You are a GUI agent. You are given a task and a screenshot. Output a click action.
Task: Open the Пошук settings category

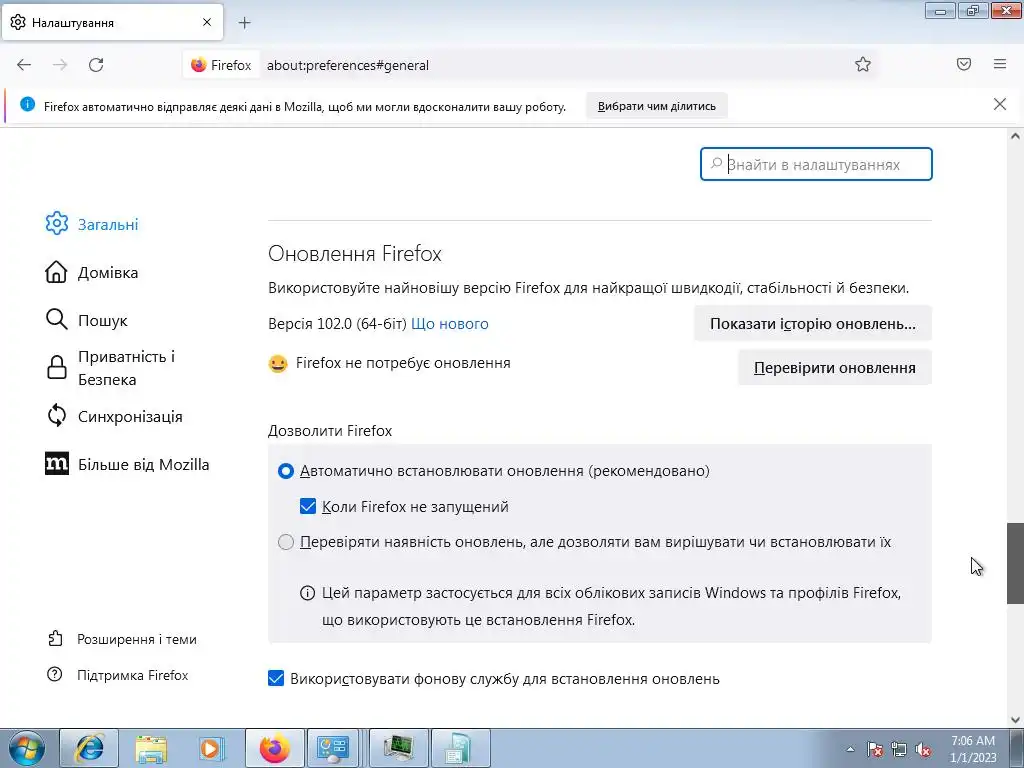[x=87, y=320]
